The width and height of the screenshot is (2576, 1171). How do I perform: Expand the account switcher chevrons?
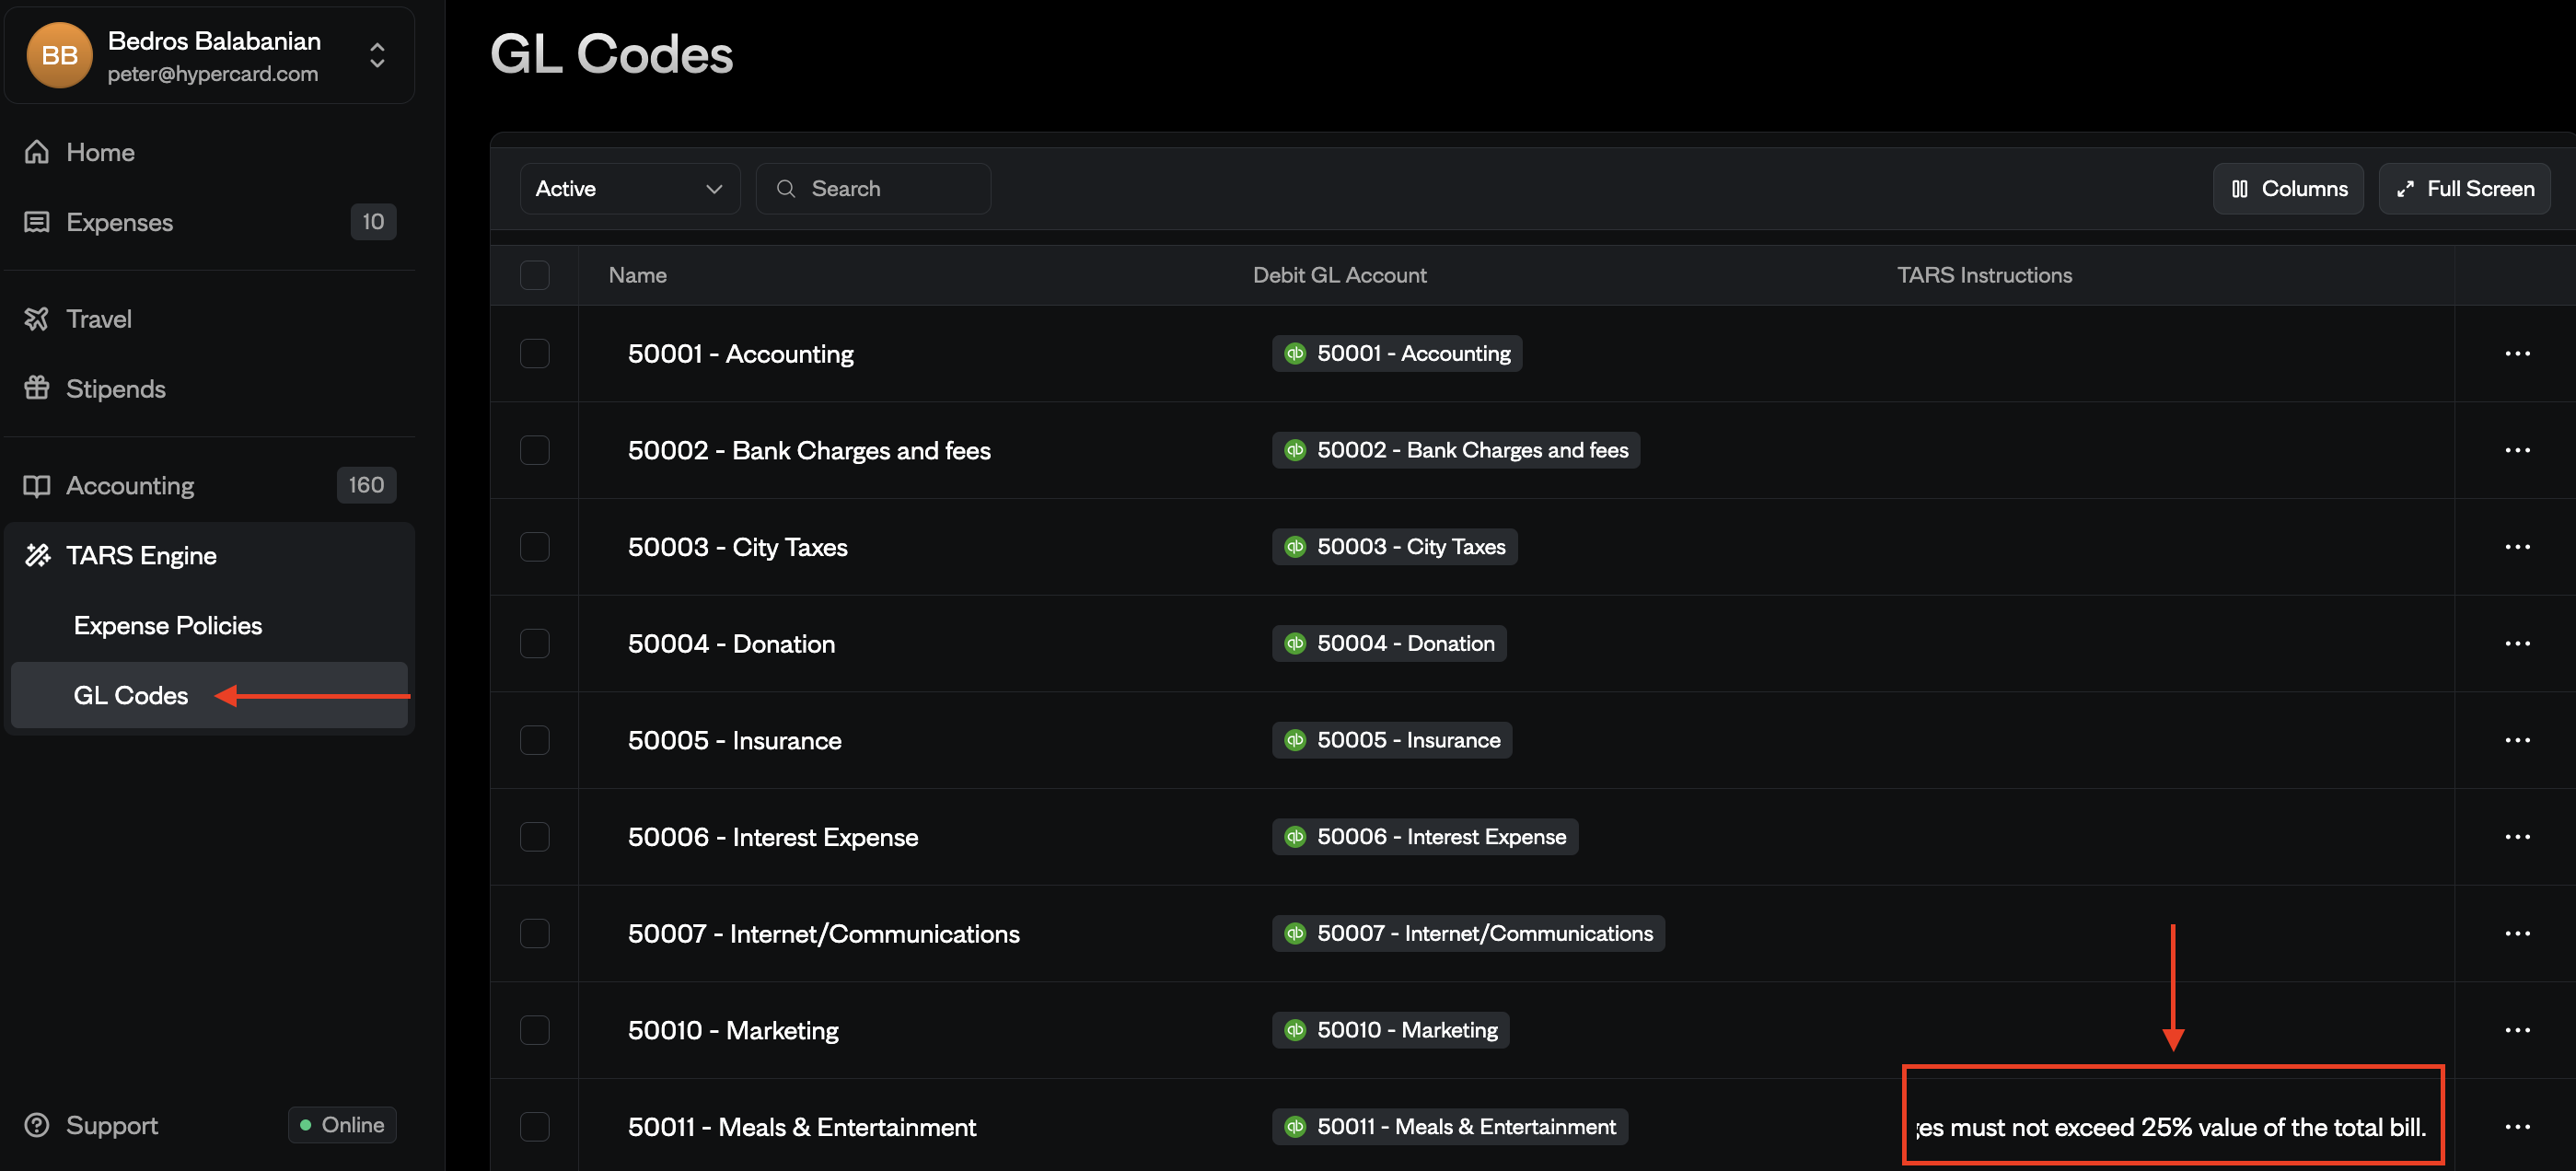click(377, 55)
